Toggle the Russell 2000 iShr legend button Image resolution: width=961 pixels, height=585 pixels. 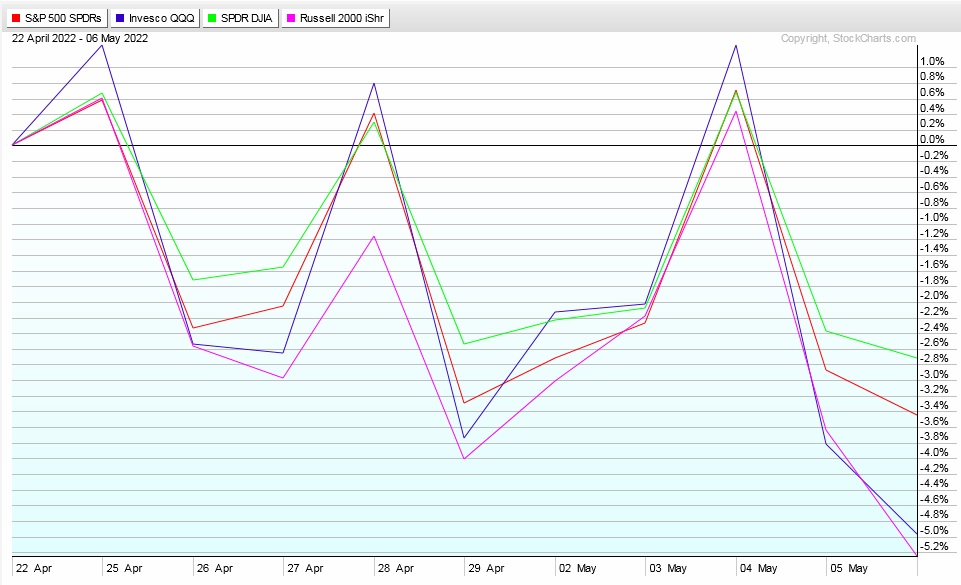tap(335, 18)
